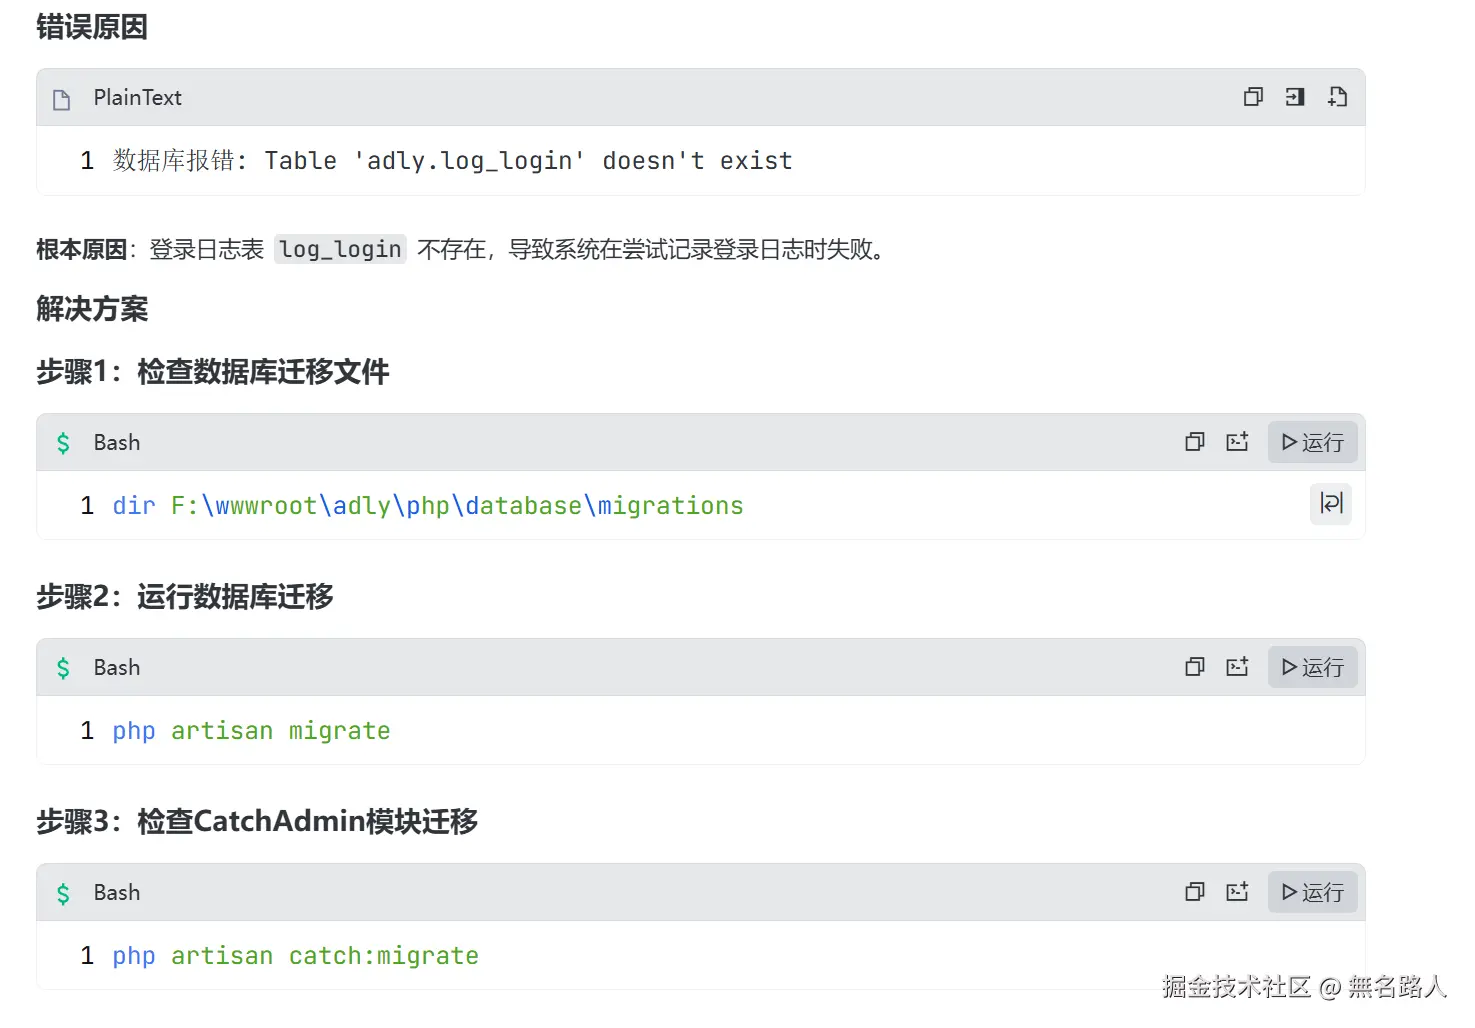The width and height of the screenshot is (1475, 1028).
Task: Insert catch:migrate command into terminal icon
Action: 1237,892
